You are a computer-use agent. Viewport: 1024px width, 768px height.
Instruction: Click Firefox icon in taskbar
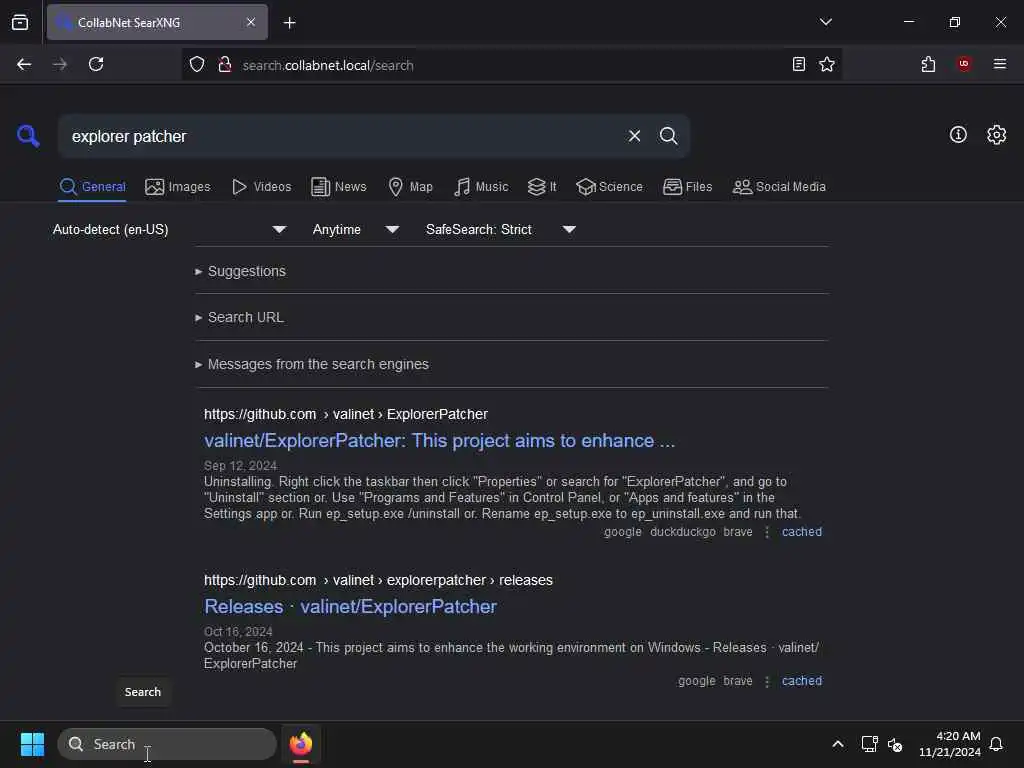pos(301,744)
